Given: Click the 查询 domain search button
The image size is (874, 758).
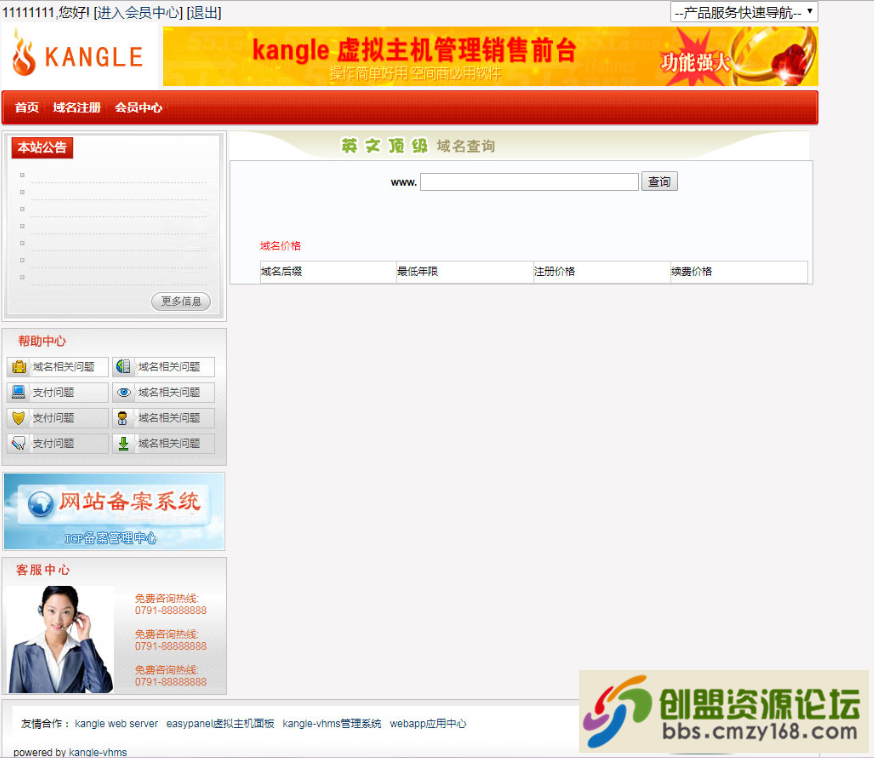Looking at the screenshot, I should [659, 182].
